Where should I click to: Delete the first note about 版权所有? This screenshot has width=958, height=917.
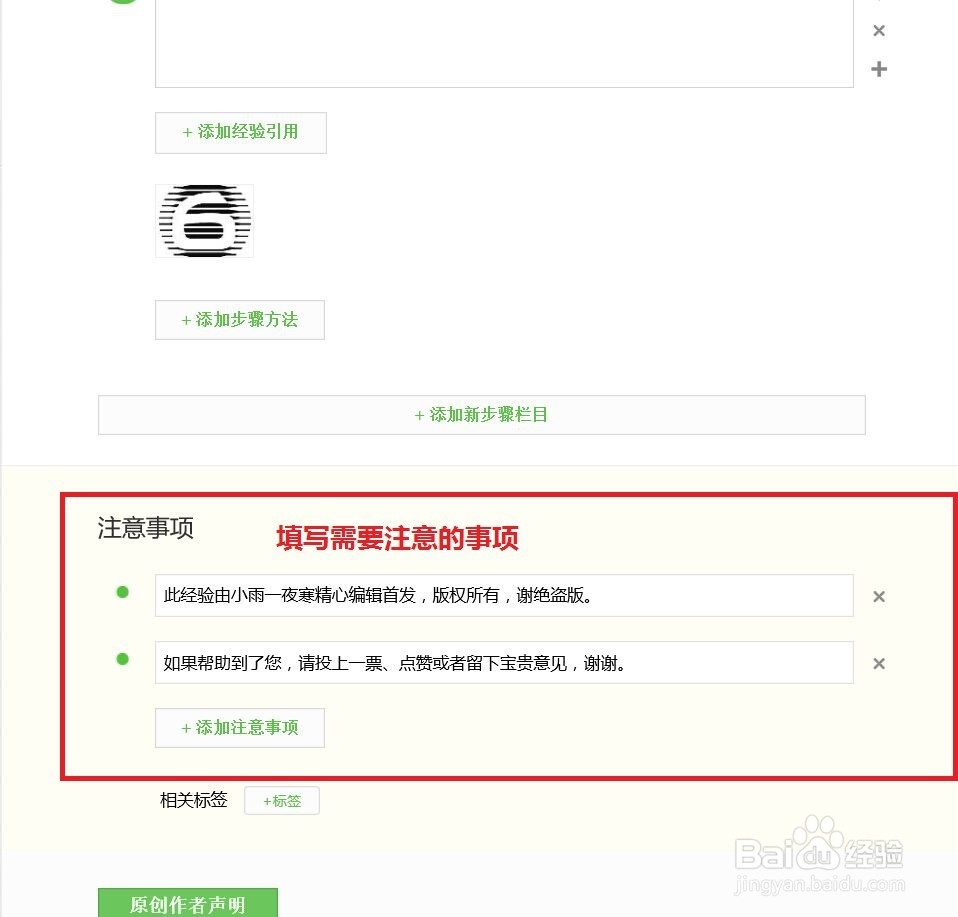point(879,596)
